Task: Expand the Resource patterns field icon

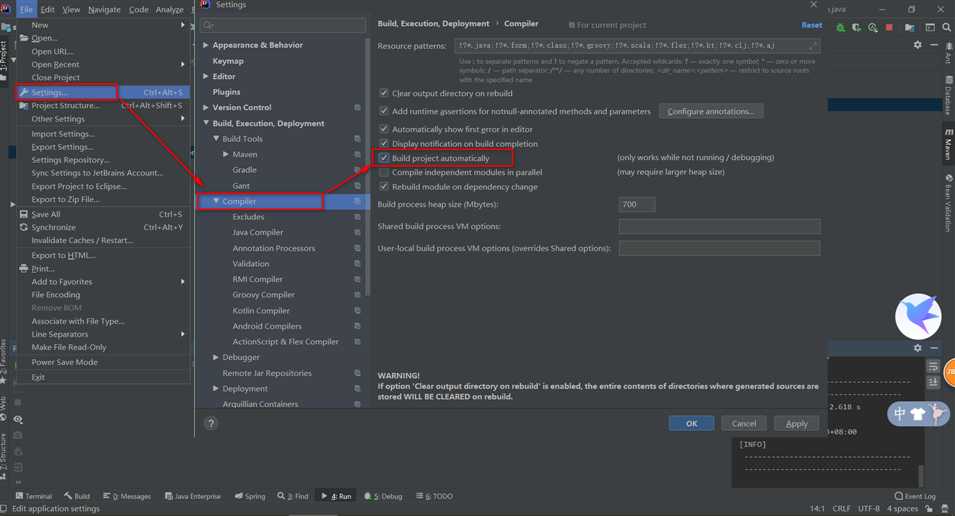Action: [x=813, y=46]
